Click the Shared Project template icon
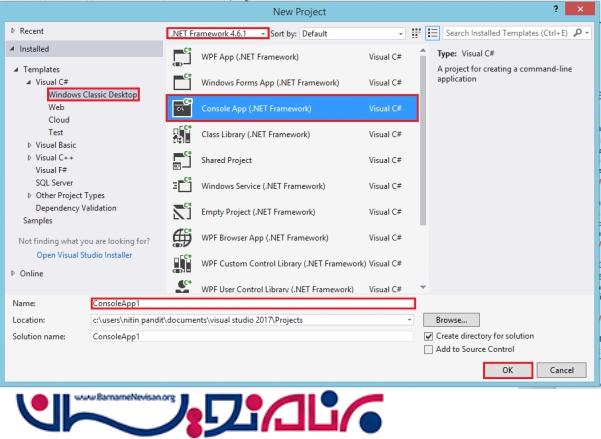 tap(182, 160)
